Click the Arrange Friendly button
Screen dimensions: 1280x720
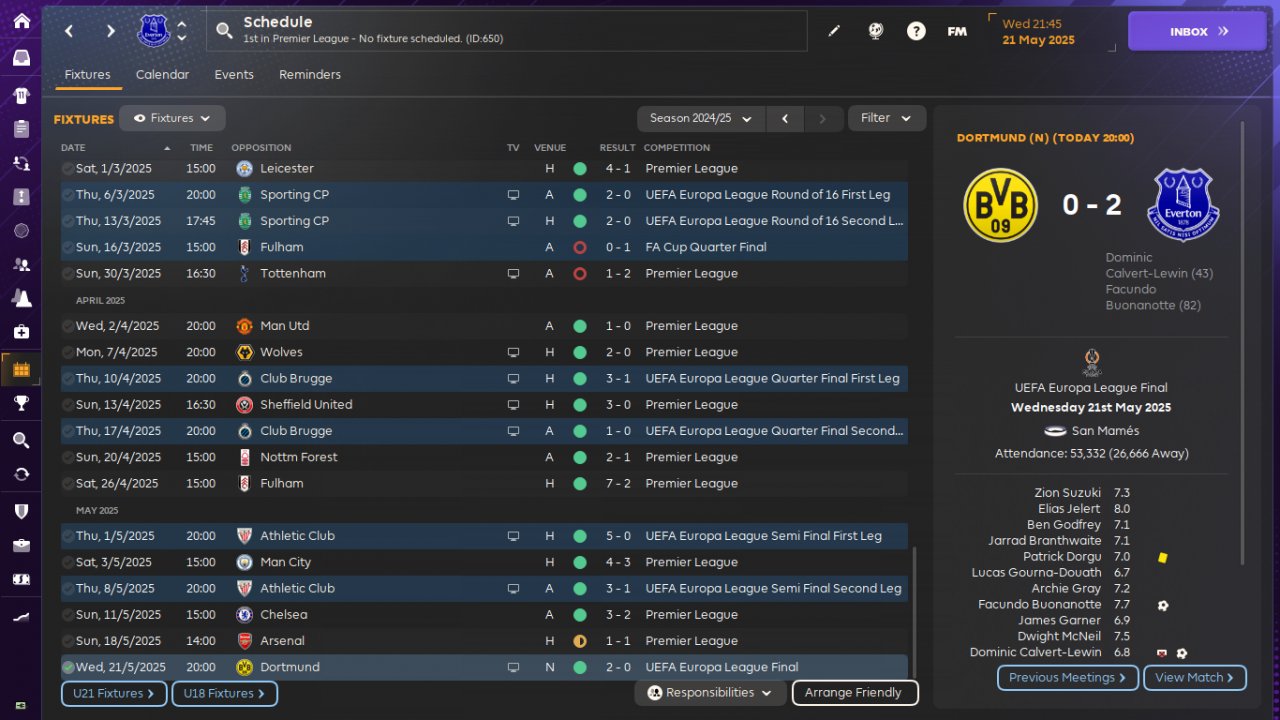tap(854, 692)
